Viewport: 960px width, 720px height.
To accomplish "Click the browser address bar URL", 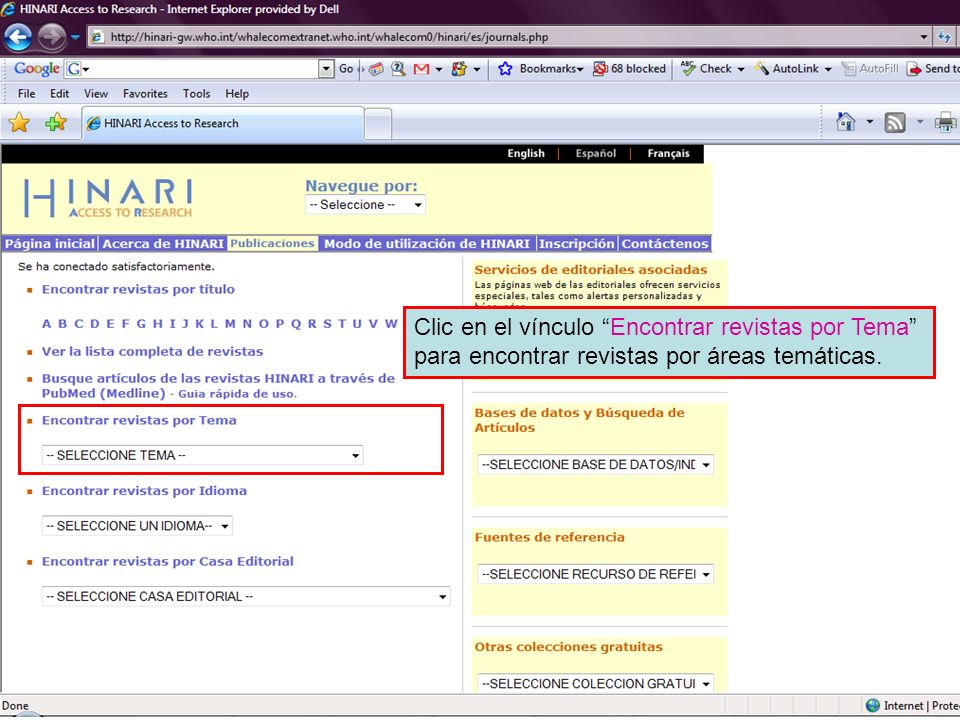I will 329,37.
